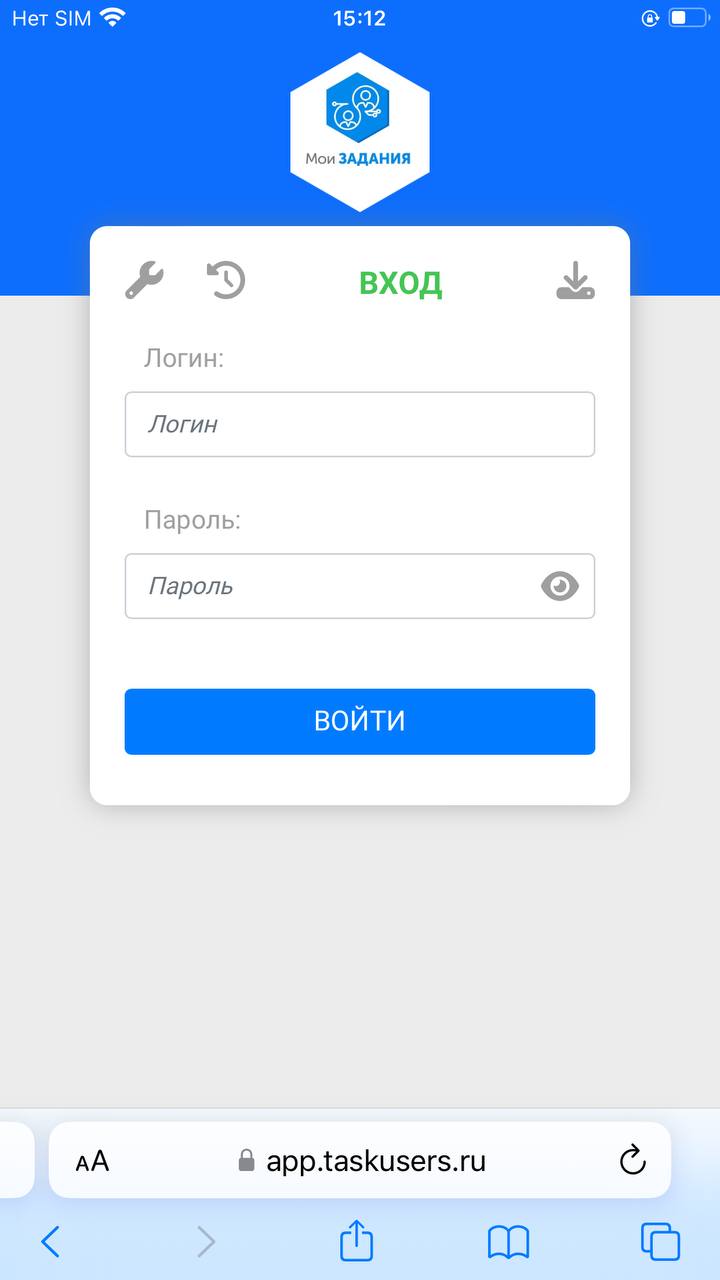Tap the download/install icon in login card
Screen dimensions: 720x1280
click(575, 280)
